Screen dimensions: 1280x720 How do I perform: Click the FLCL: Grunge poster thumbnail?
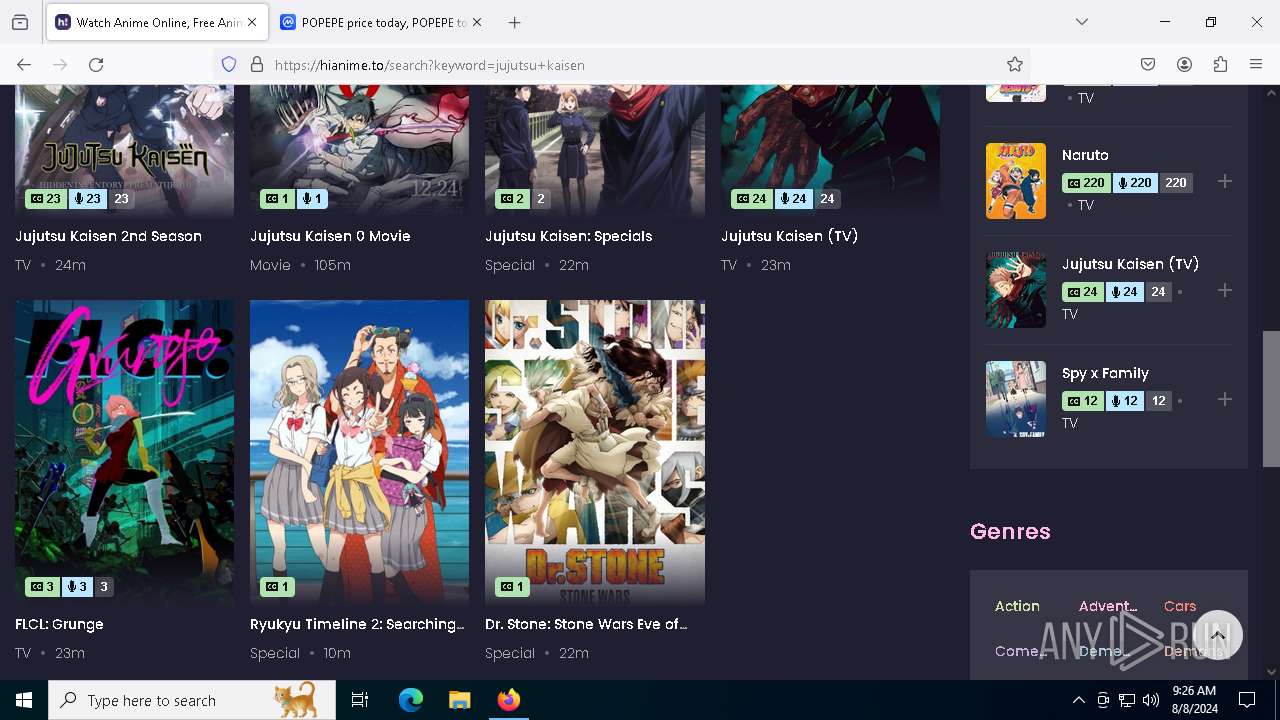(x=124, y=453)
